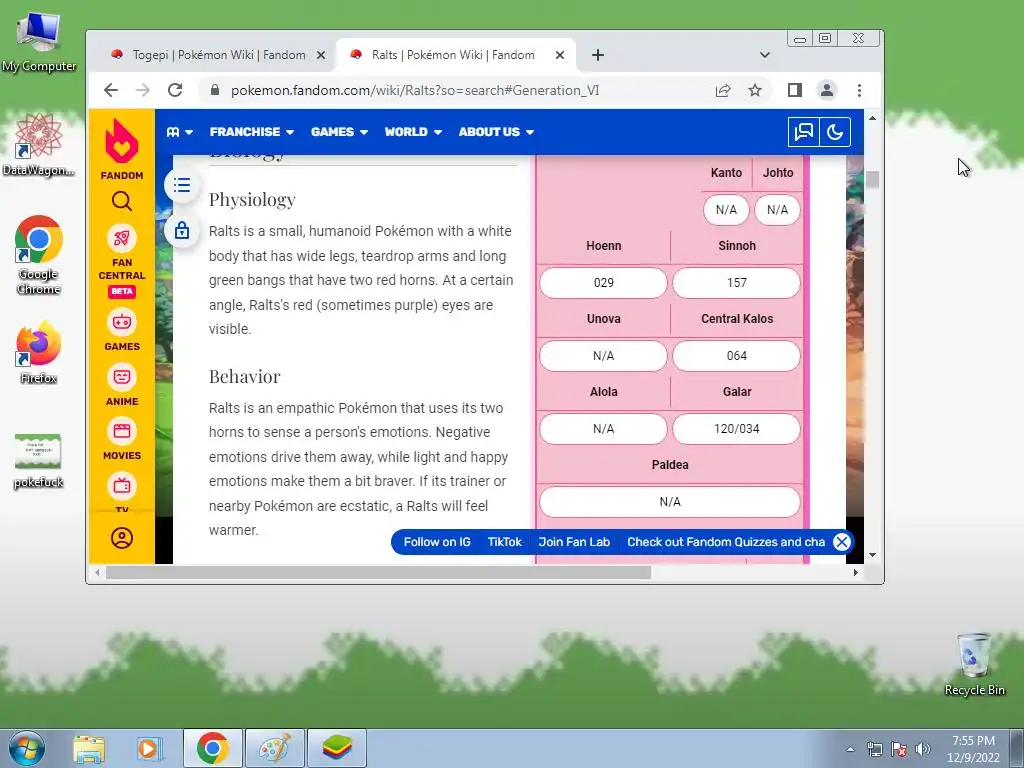
Task: Open Check out Fandom Quizzes link
Action: (726, 542)
